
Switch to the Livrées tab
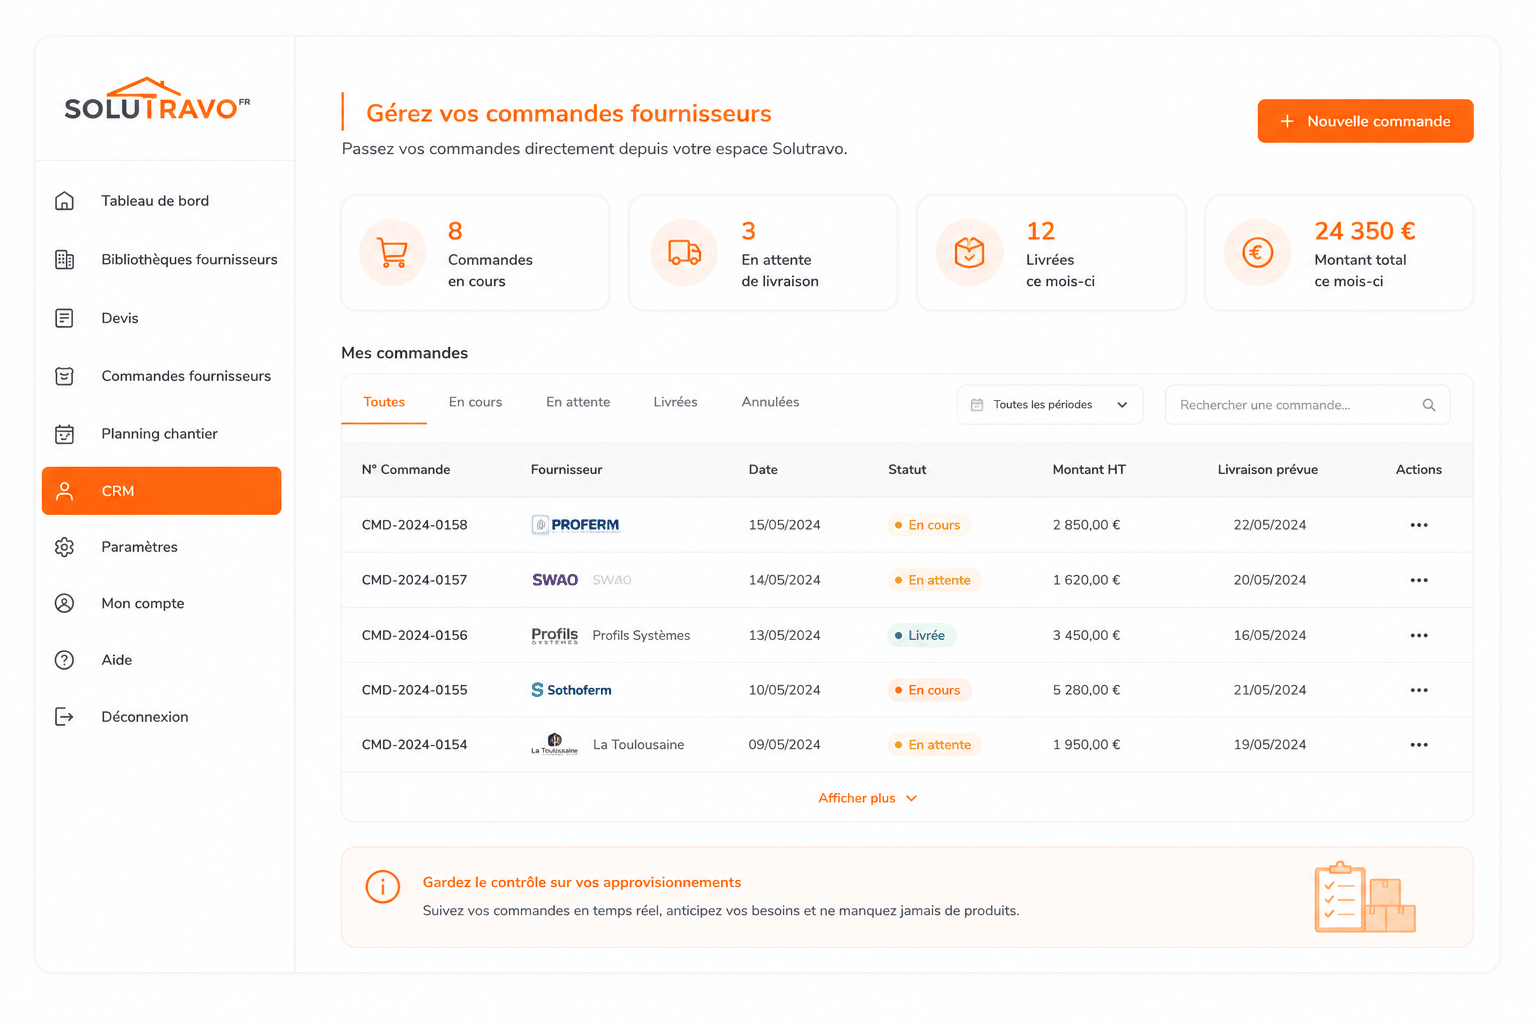[675, 402]
